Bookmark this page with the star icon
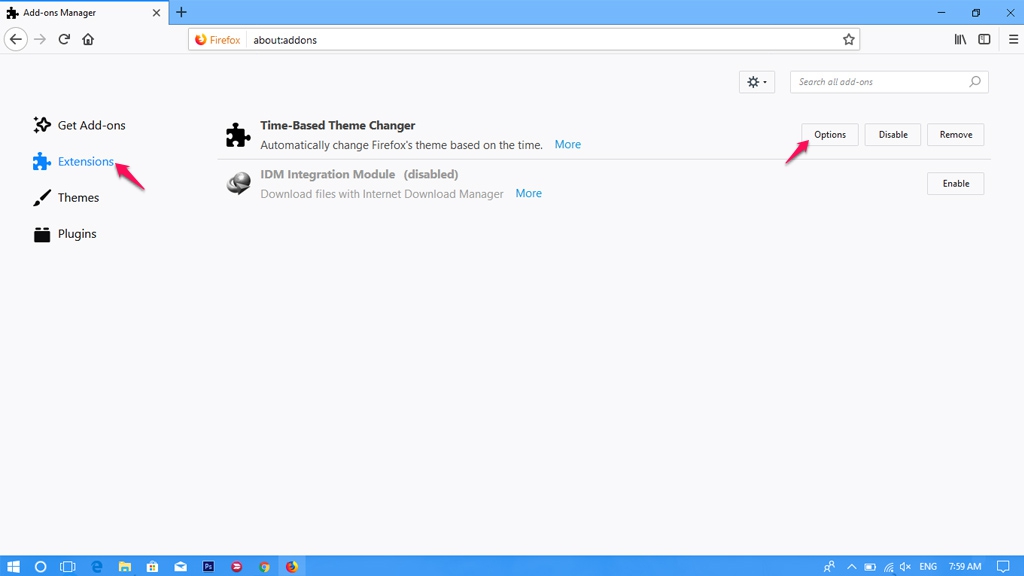Screen dimensions: 1024x576 click(x=848, y=40)
